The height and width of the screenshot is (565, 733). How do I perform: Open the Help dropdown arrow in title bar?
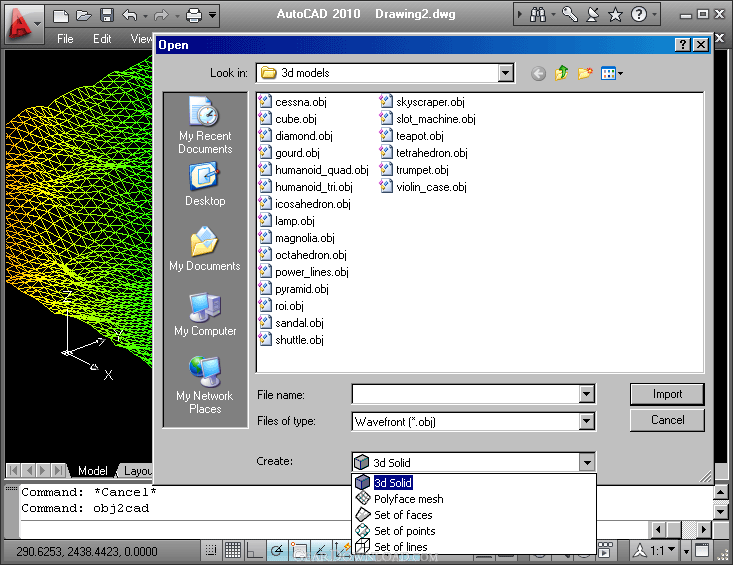pos(654,15)
